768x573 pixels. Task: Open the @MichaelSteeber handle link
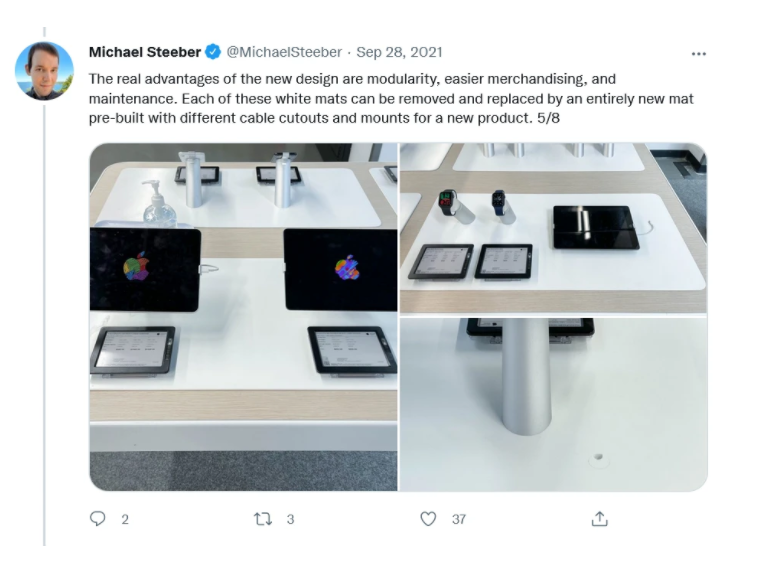pos(284,52)
